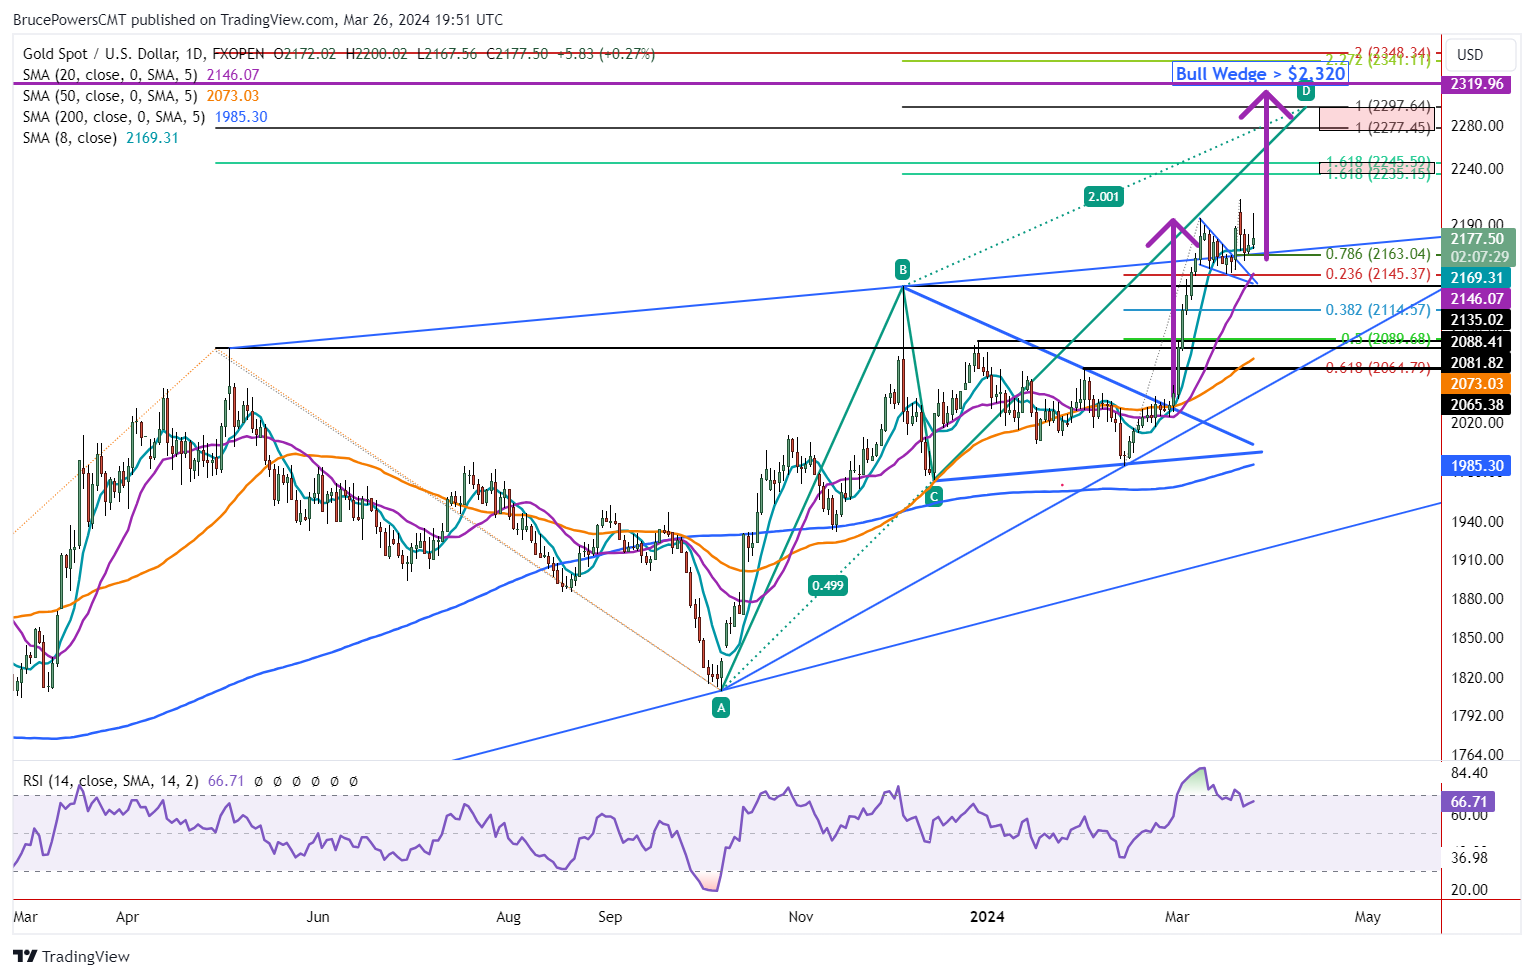Select the May label on the time axis

[x=1368, y=916]
